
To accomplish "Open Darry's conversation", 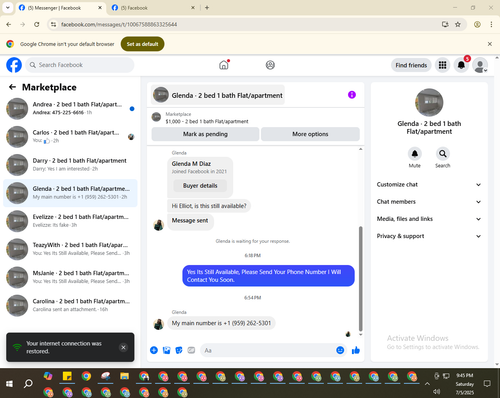I will [70, 165].
